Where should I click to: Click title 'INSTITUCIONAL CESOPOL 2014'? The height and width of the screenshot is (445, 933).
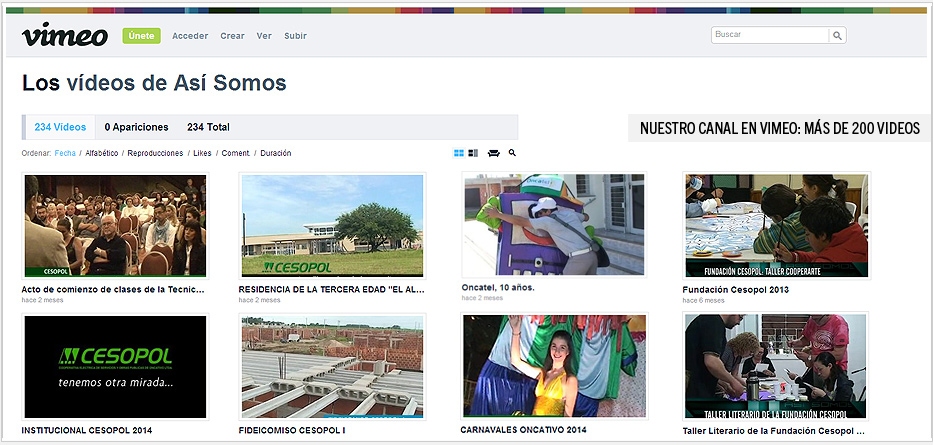coord(87,430)
